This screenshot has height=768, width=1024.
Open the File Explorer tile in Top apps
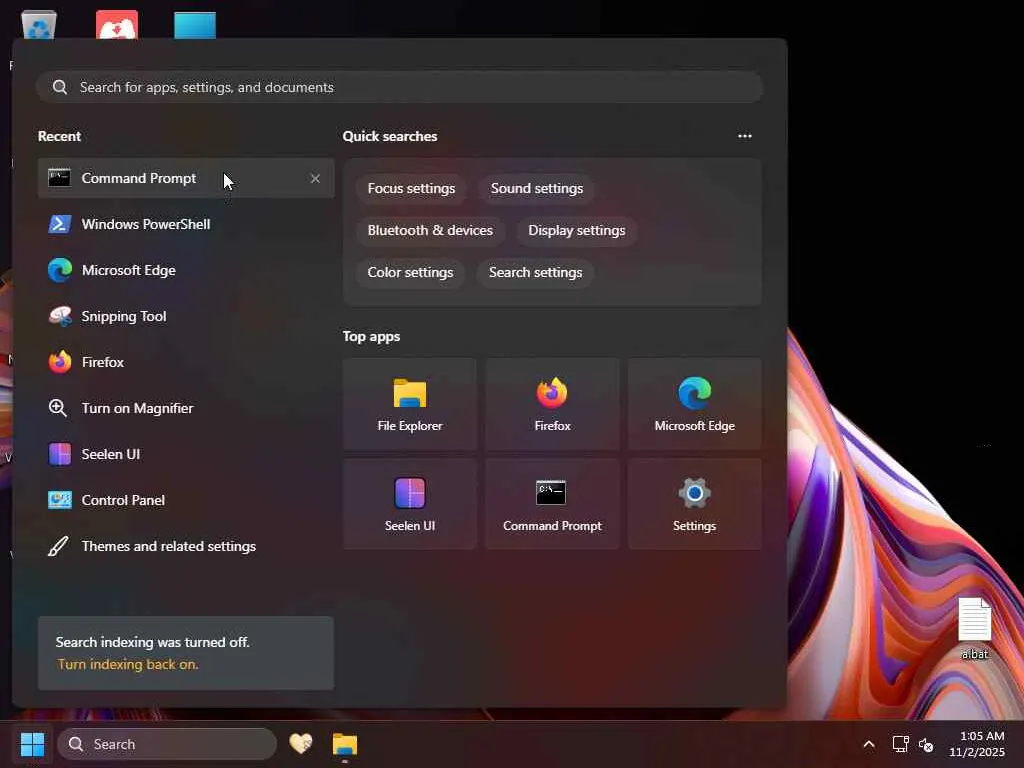coord(409,404)
